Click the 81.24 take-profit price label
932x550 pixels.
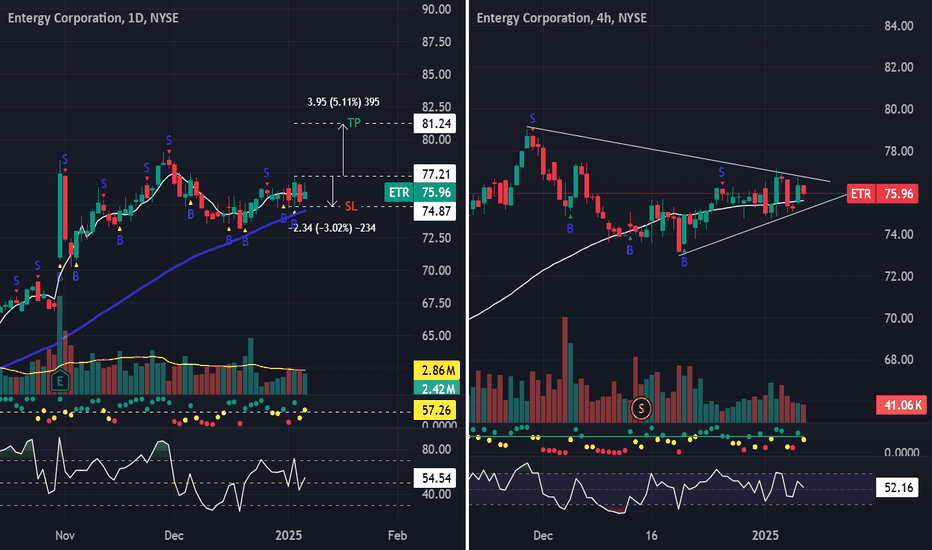coord(436,124)
